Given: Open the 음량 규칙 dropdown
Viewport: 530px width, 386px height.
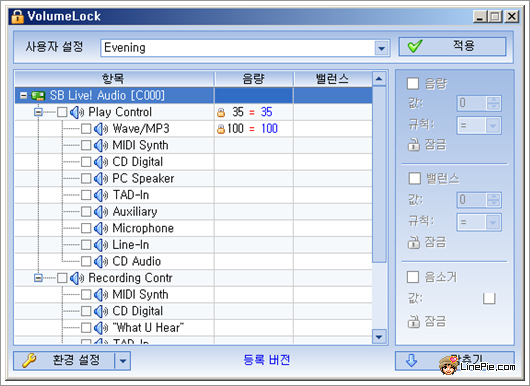Looking at the screenshot, I should [x=493, y=126].
